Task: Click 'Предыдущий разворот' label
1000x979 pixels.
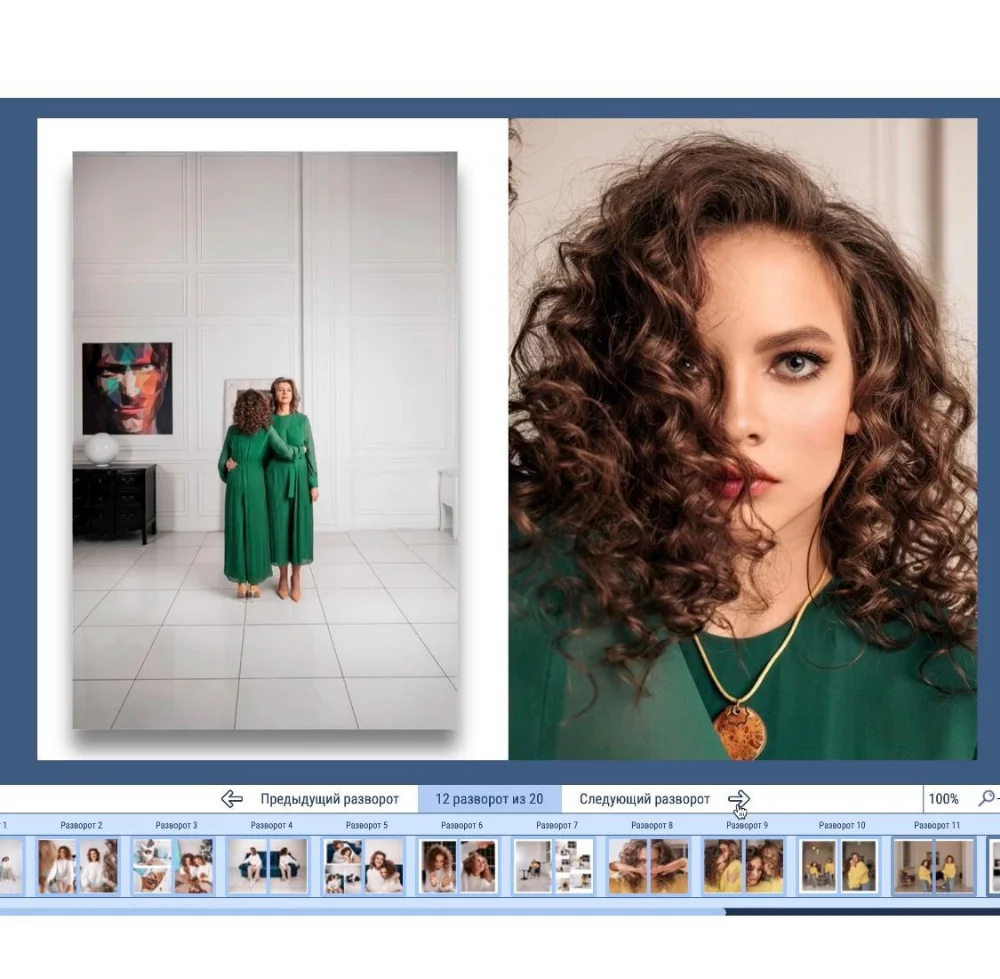Action: [329, 799]
